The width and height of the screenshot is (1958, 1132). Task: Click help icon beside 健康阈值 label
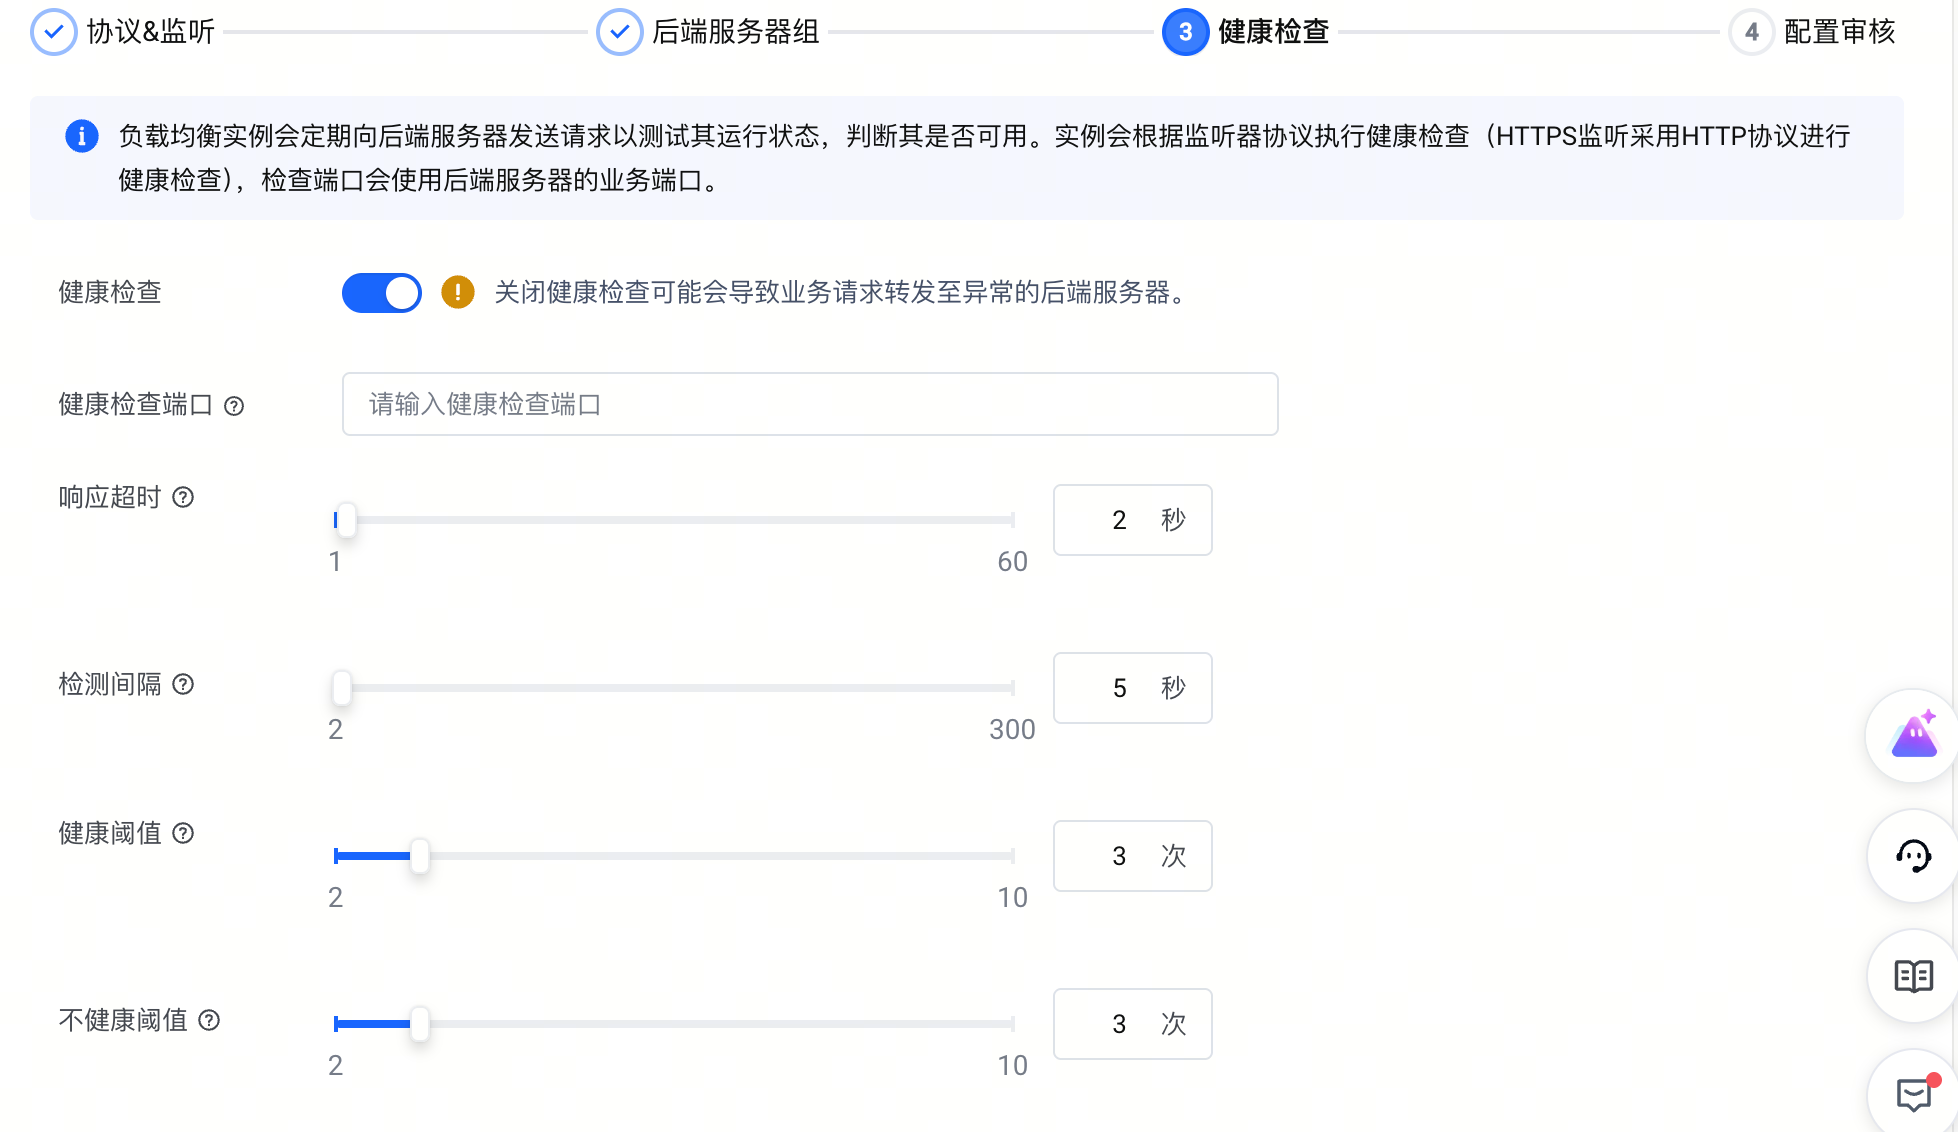(183, 833)
